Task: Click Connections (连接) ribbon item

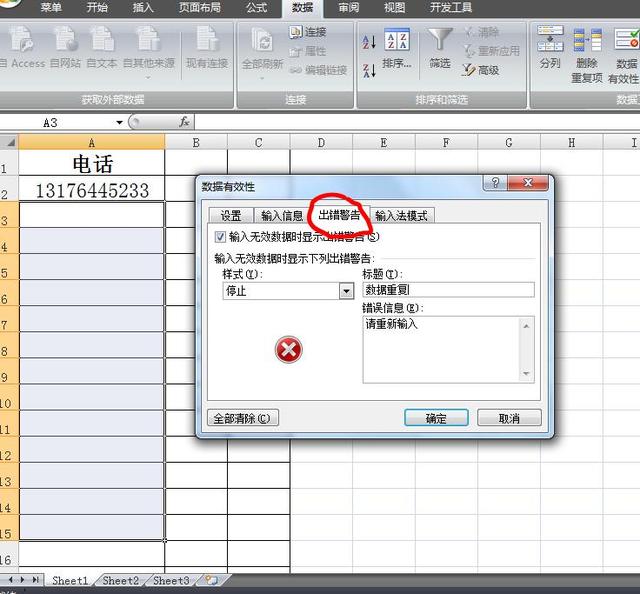Action: 308,32
